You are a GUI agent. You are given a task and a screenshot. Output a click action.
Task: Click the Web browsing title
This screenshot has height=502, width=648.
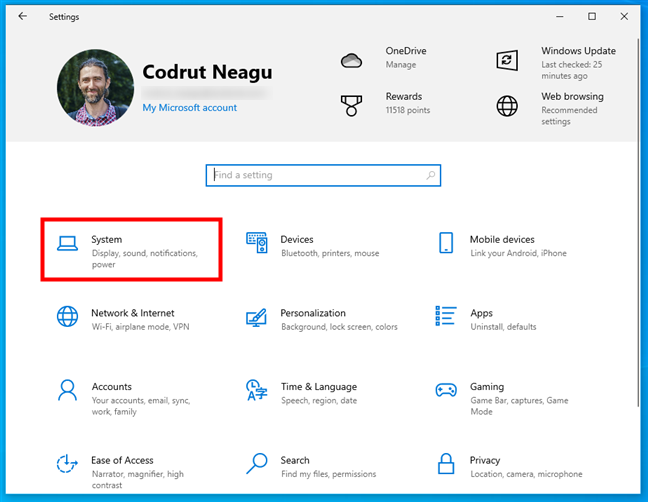[572, 97]
